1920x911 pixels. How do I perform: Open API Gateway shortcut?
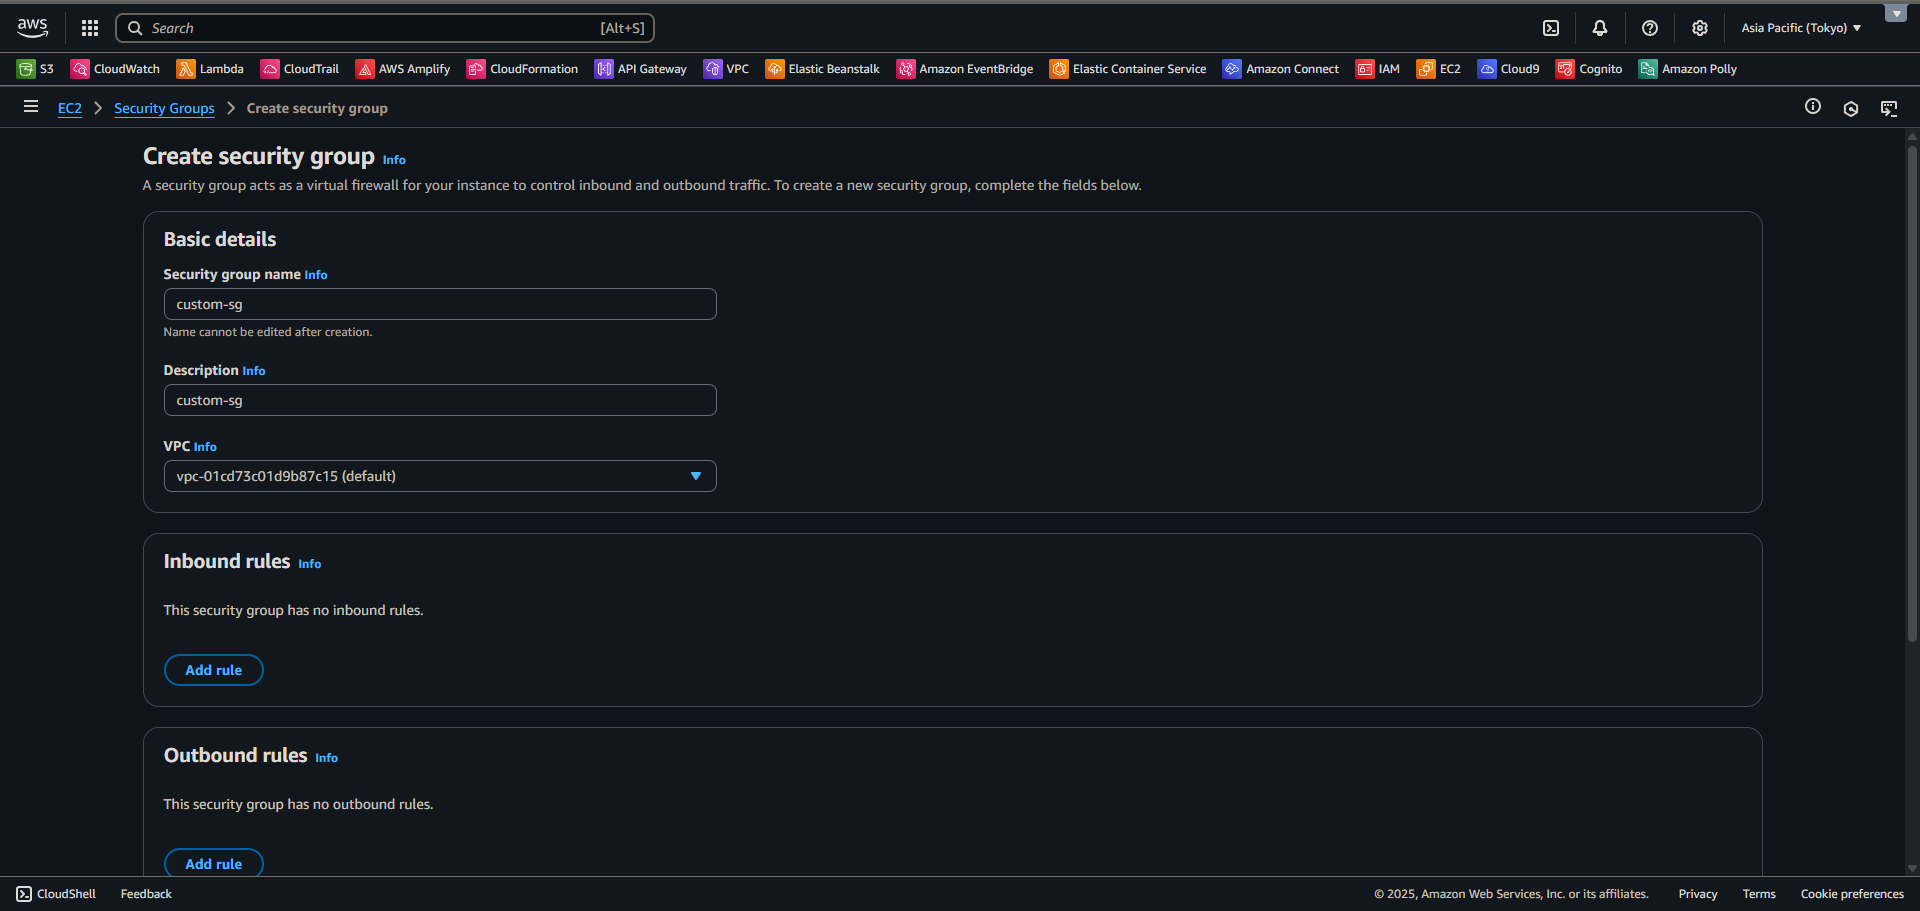(641, 69)
